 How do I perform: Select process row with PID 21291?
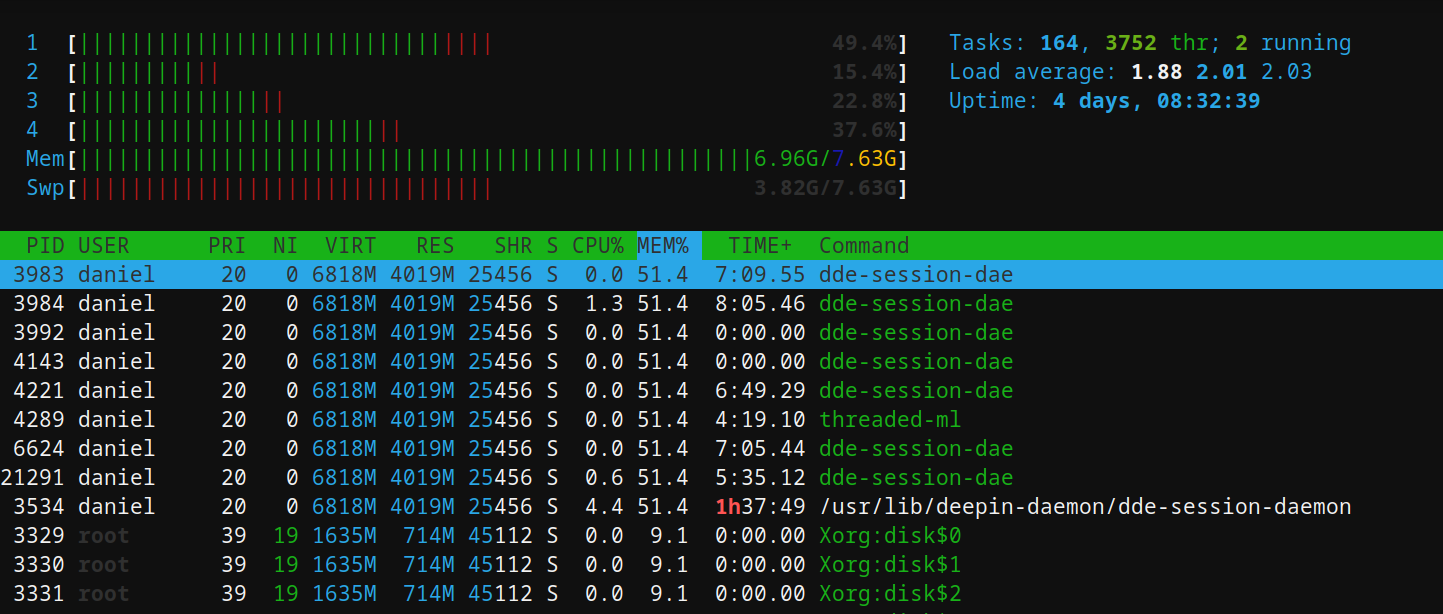tap(721, 478)
